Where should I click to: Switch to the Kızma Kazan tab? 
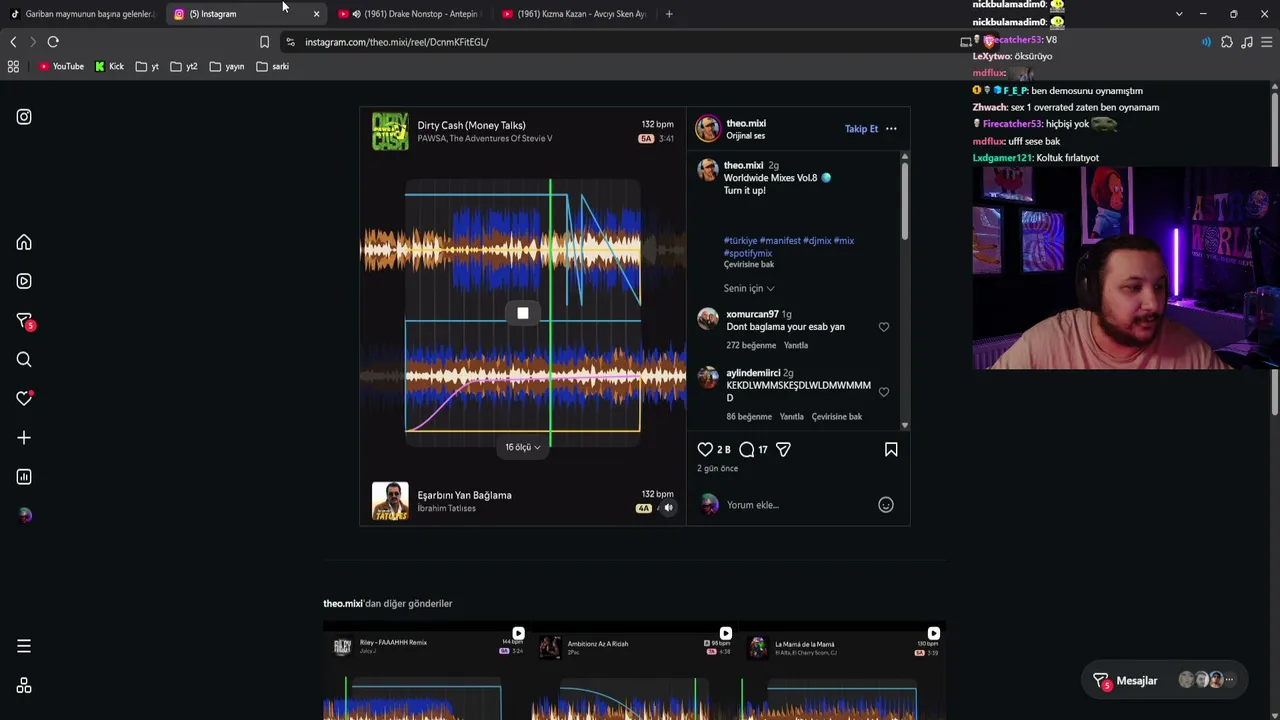(575, 14)
